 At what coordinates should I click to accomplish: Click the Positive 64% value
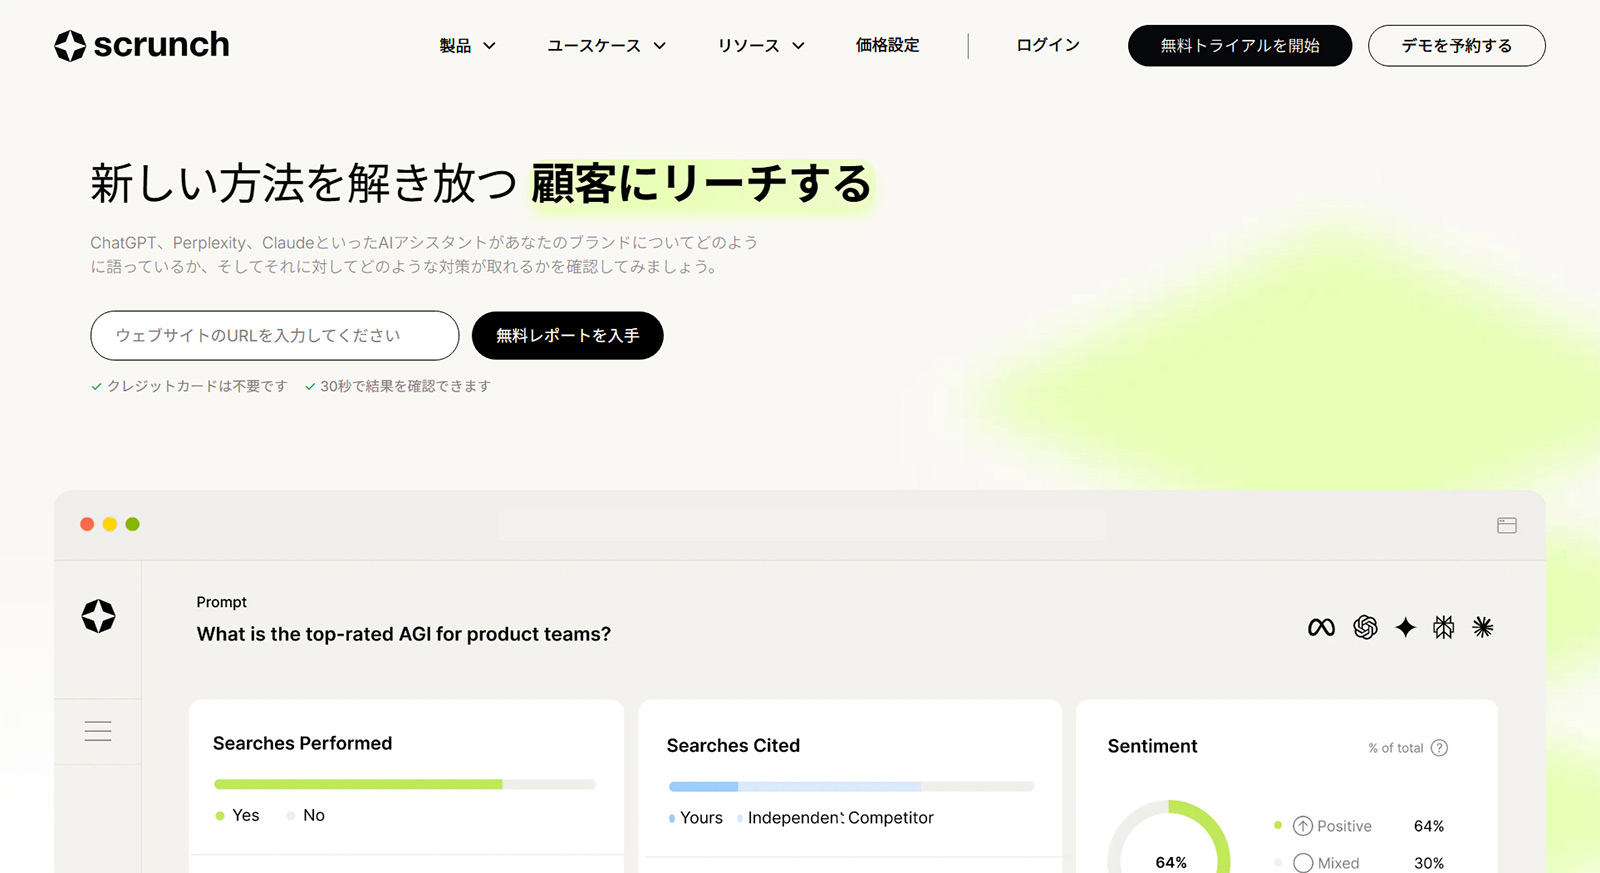[1429, 826]
